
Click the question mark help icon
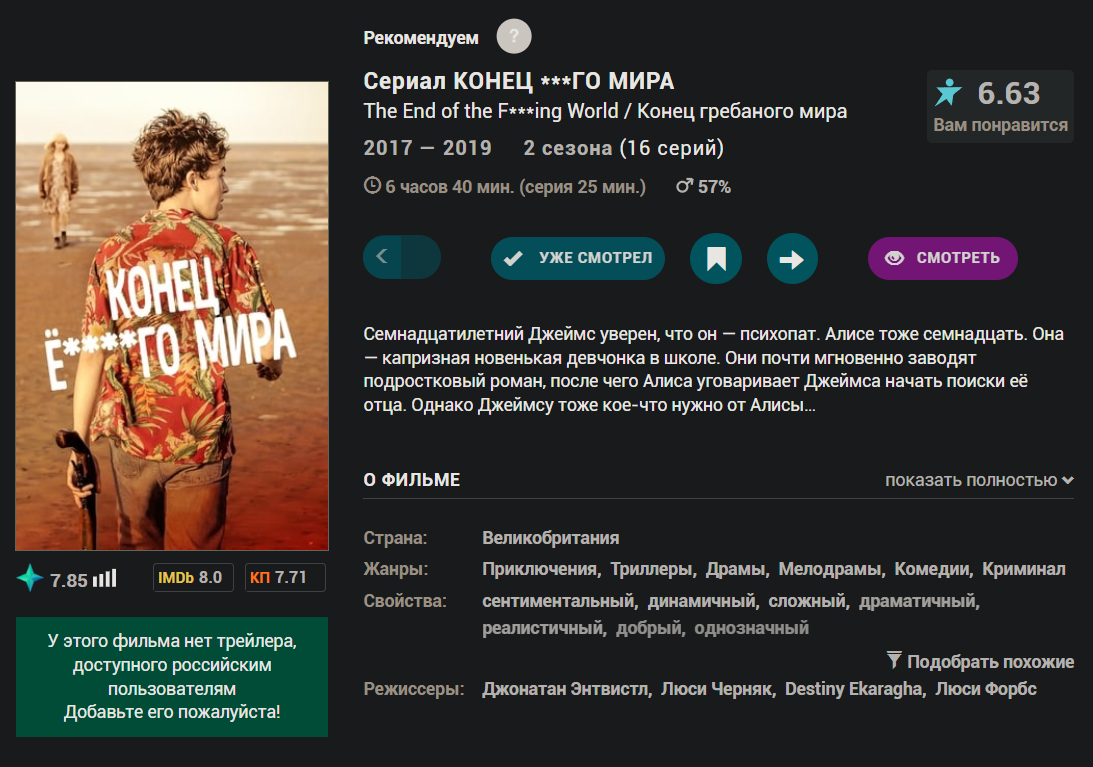[514, 36]
